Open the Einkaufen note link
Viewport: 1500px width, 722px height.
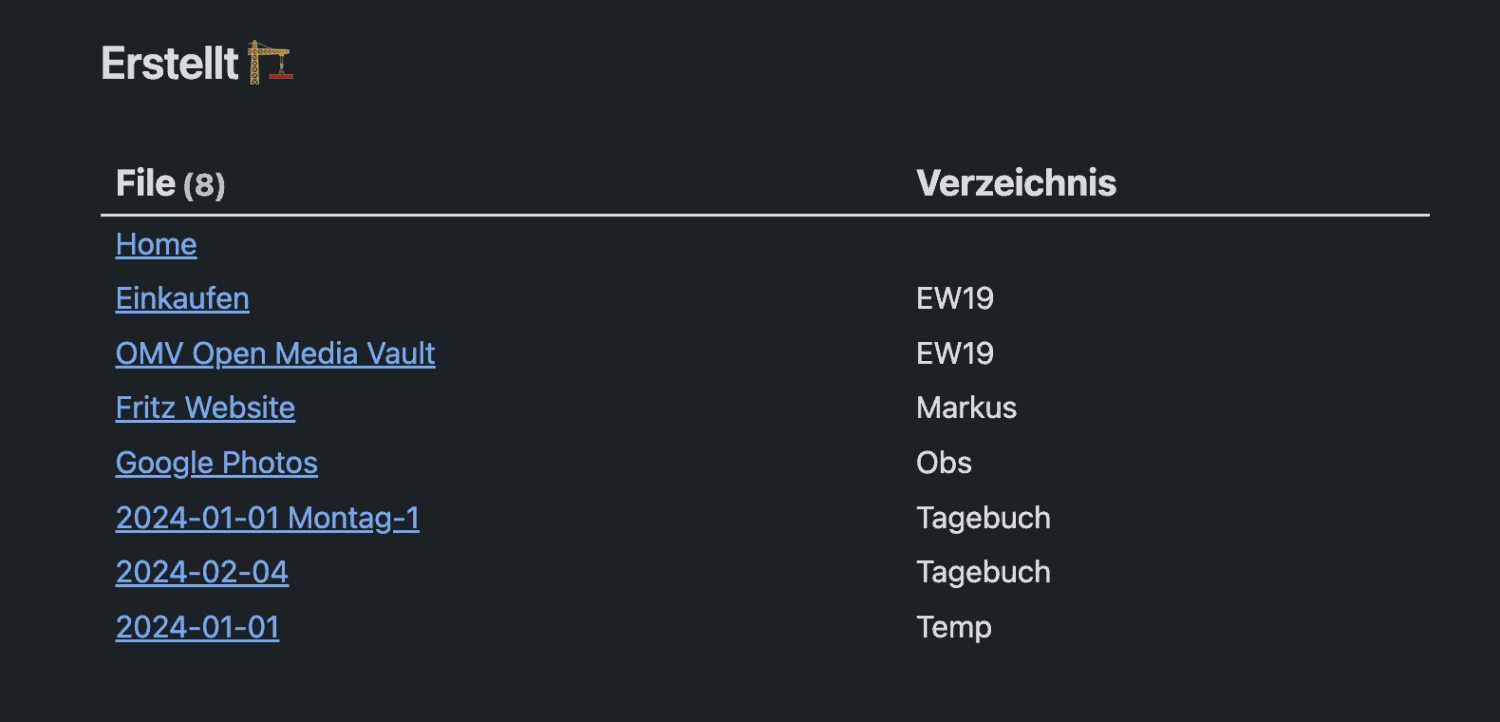pos(182,298)
